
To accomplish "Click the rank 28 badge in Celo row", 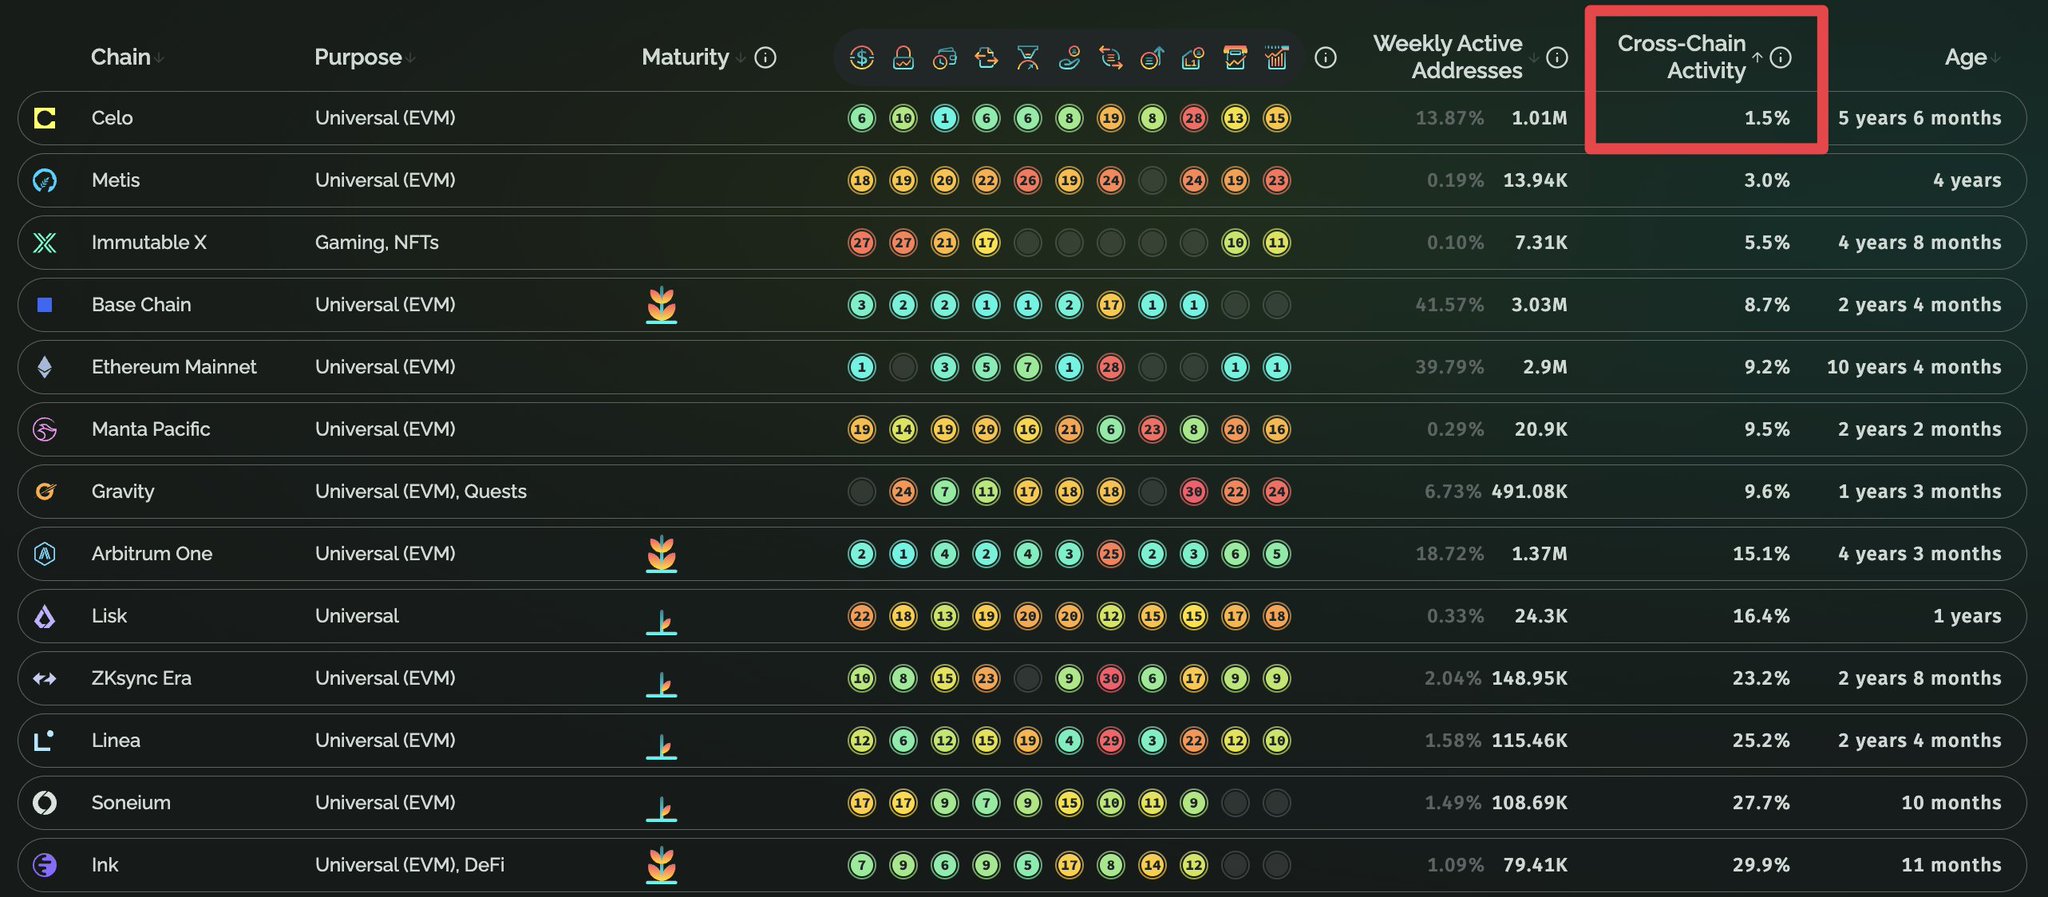I will [1194, 118].
